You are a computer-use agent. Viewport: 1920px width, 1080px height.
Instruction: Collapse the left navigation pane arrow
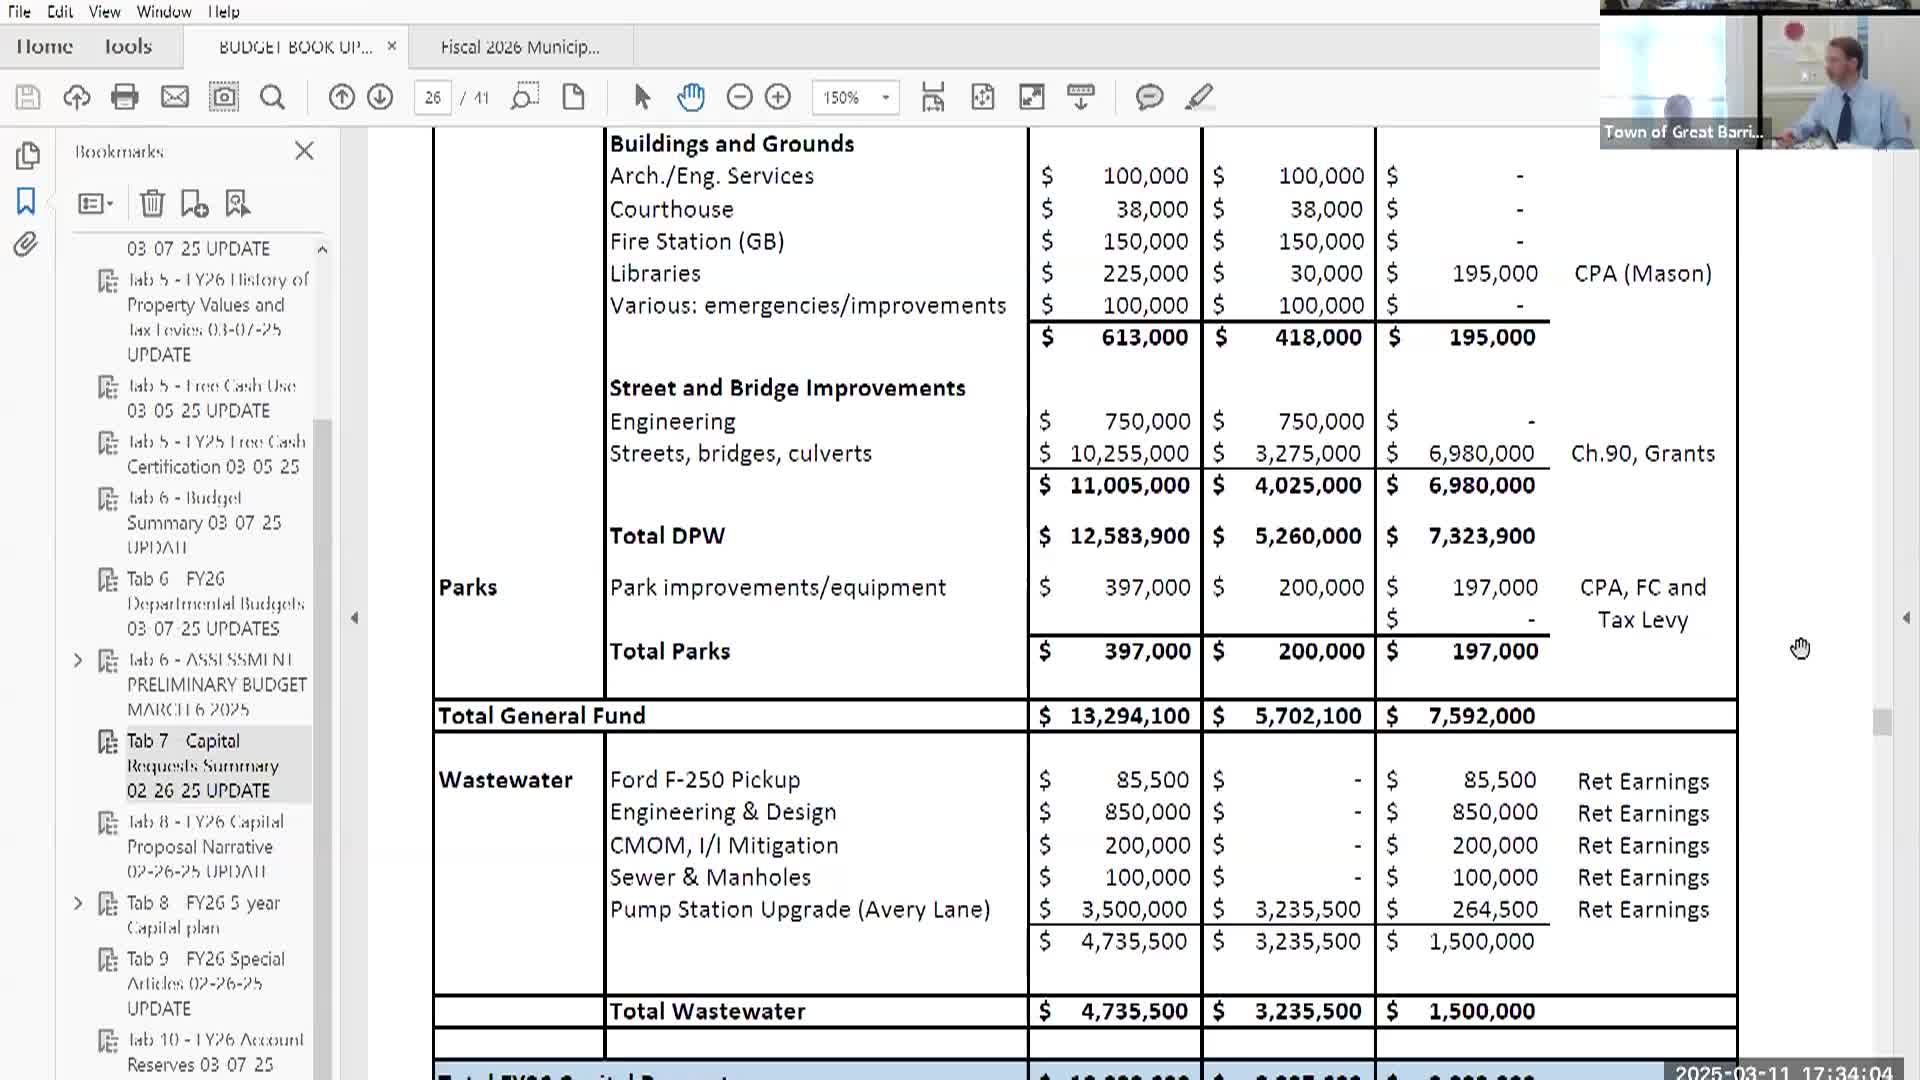pos(354,618)
